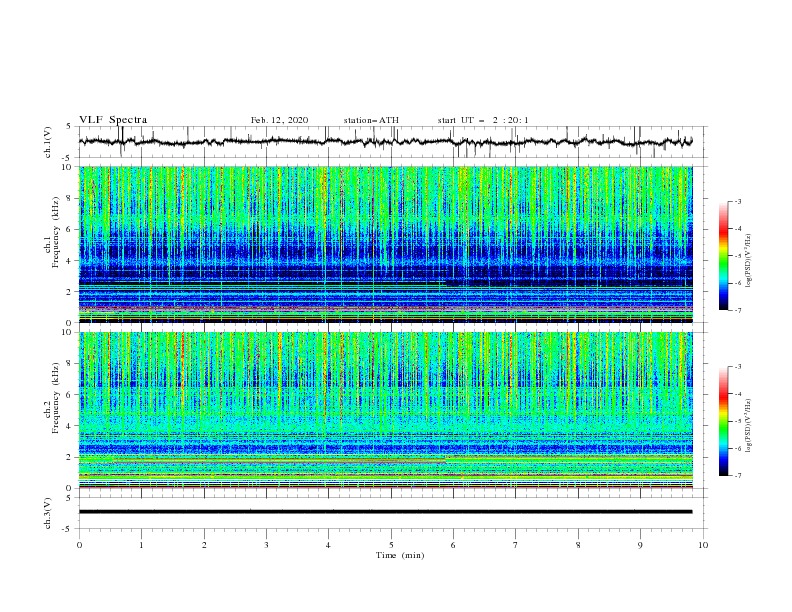The image size is (792, 612).
Task: Click the "2" kHz tick on ch.2 frequency axis
Action: point(70,457)
